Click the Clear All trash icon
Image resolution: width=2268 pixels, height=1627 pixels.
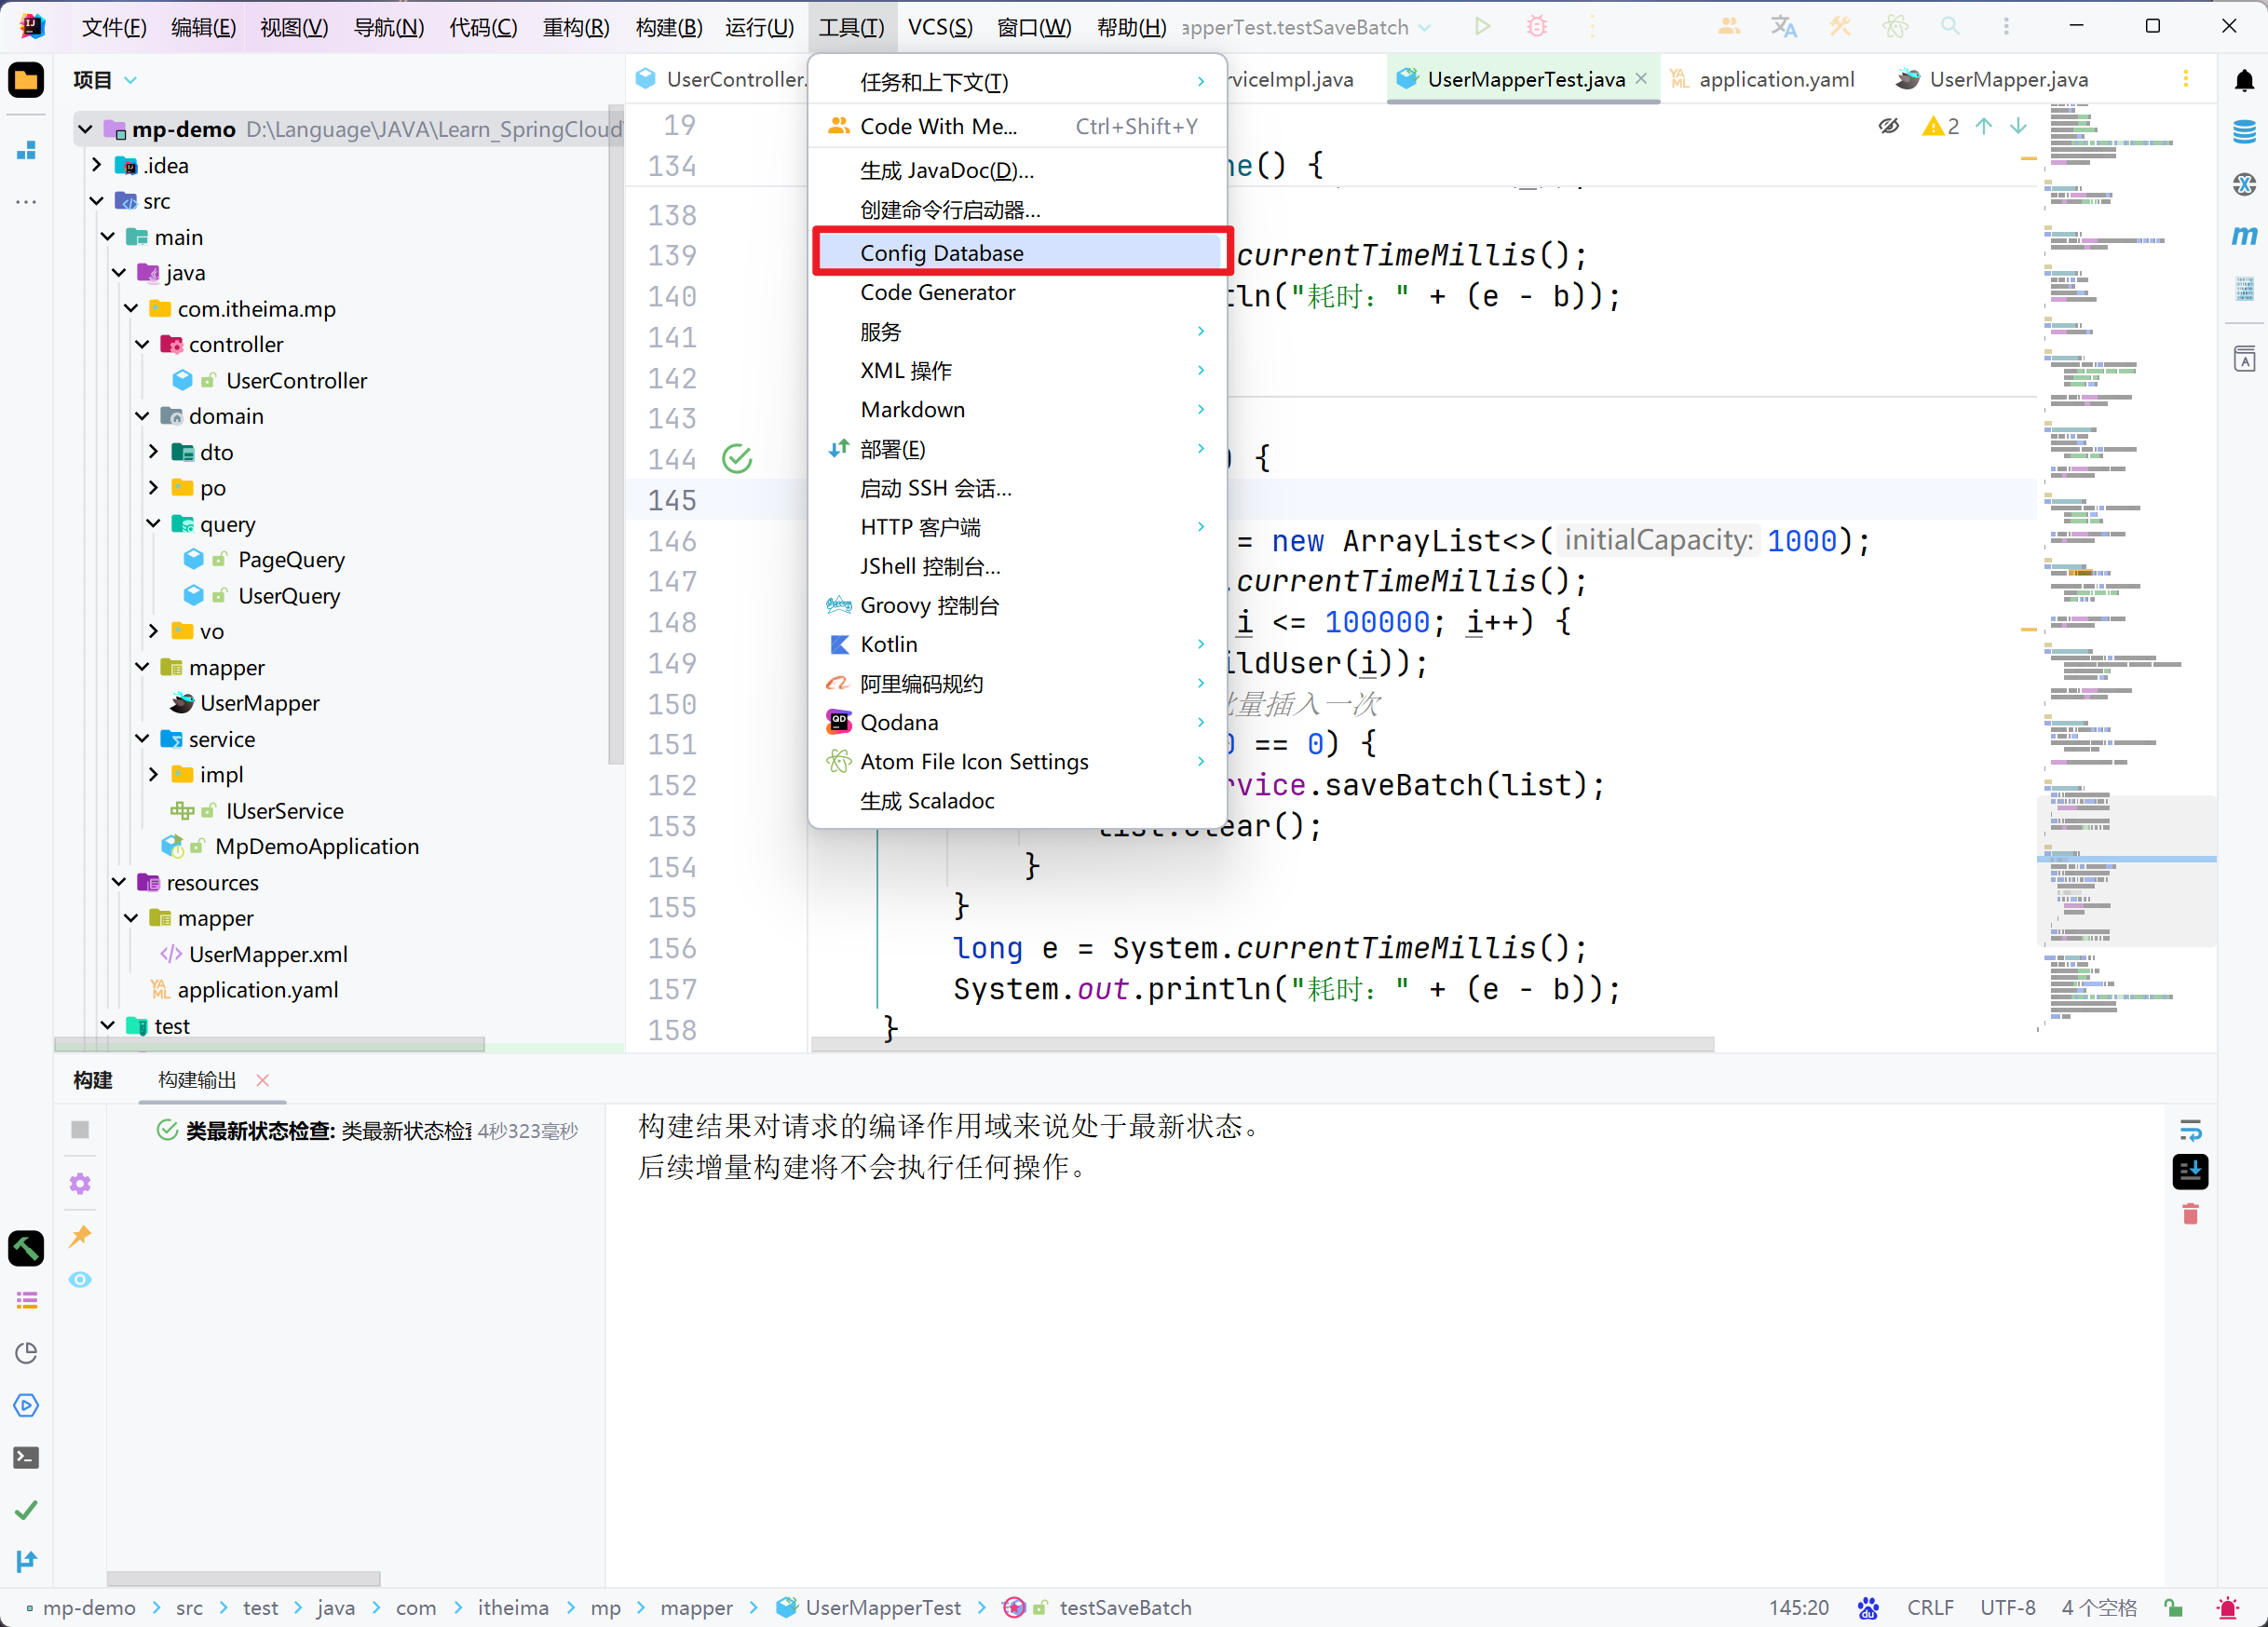pyautogui.click(x=2190, y=1214)
